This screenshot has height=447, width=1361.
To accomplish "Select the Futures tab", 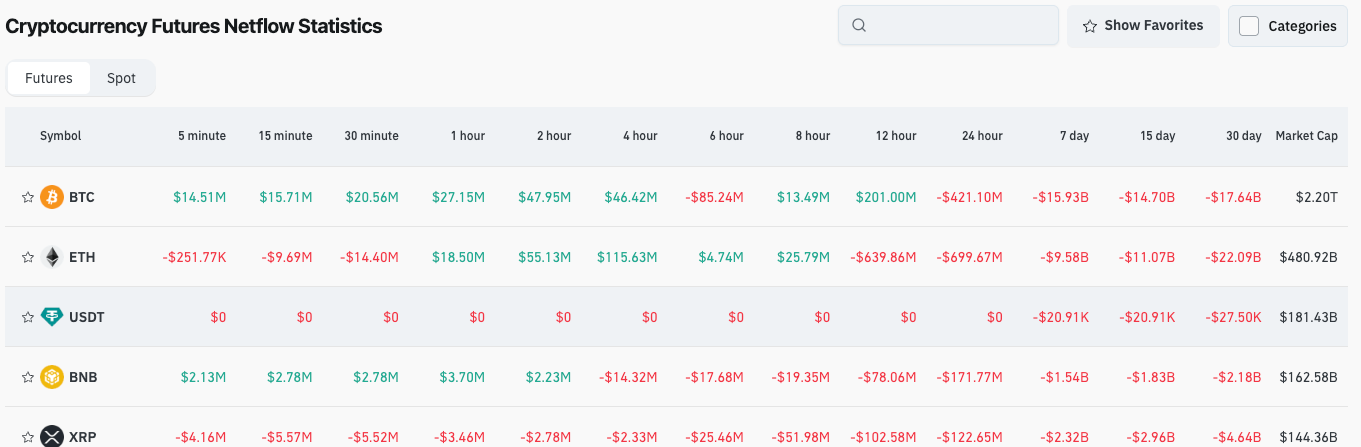I will (x=49, y=78).
